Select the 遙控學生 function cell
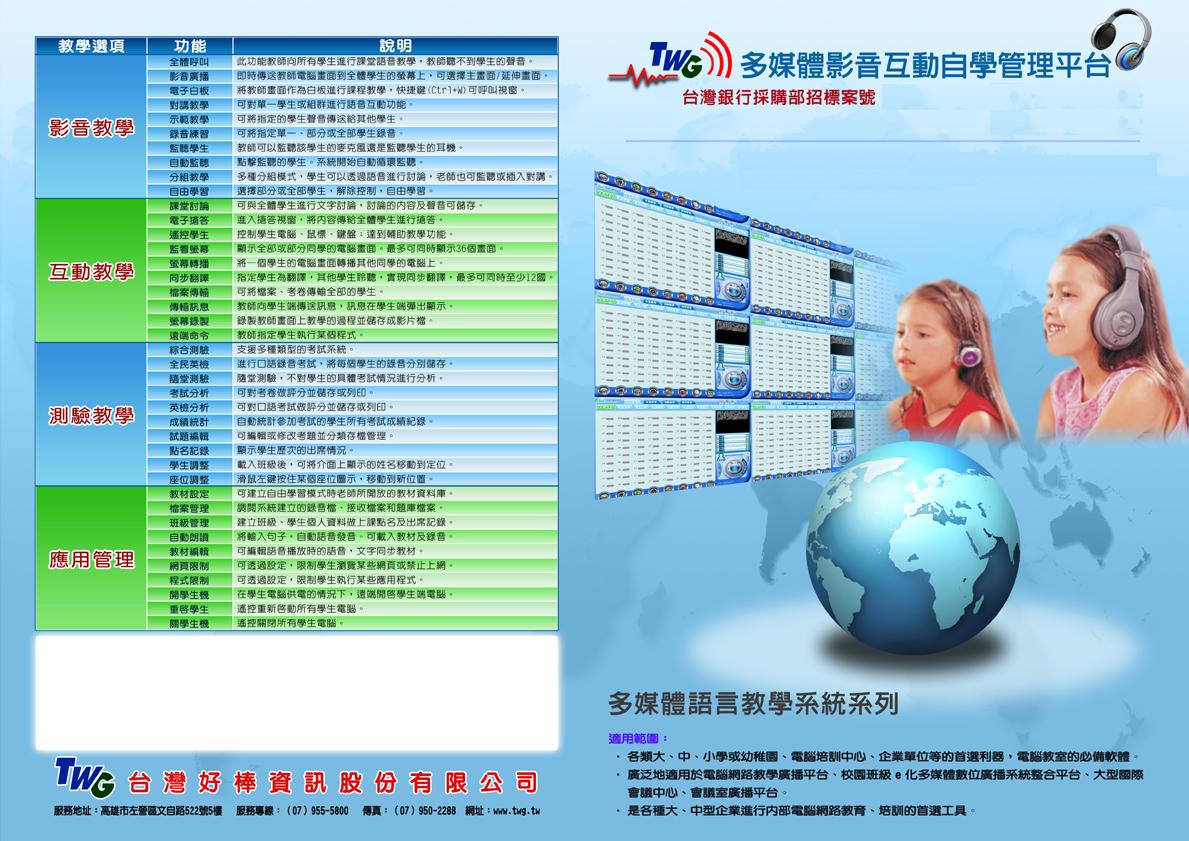 click(x=189, y=234)
